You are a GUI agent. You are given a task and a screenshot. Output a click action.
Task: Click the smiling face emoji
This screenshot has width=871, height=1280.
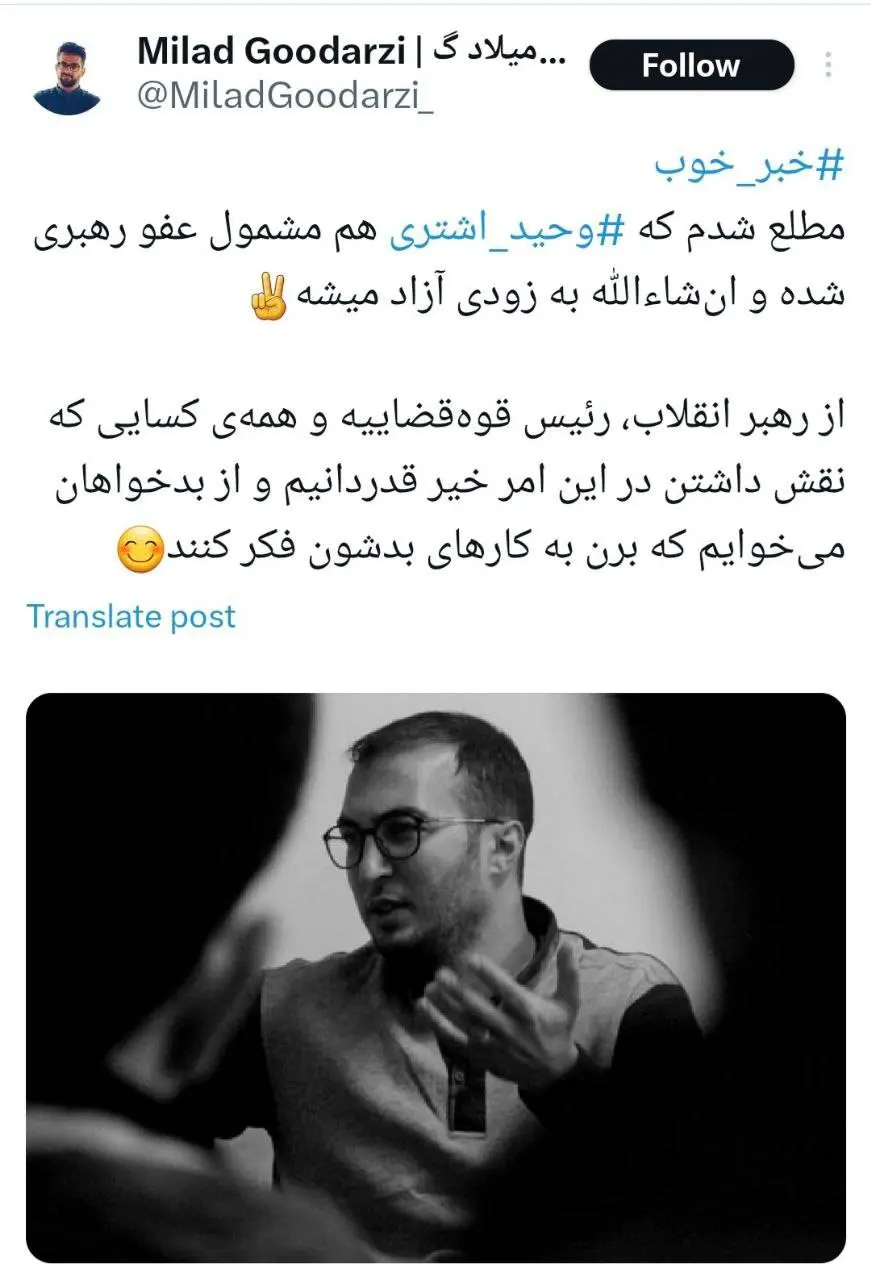click(x=140, y=553)
